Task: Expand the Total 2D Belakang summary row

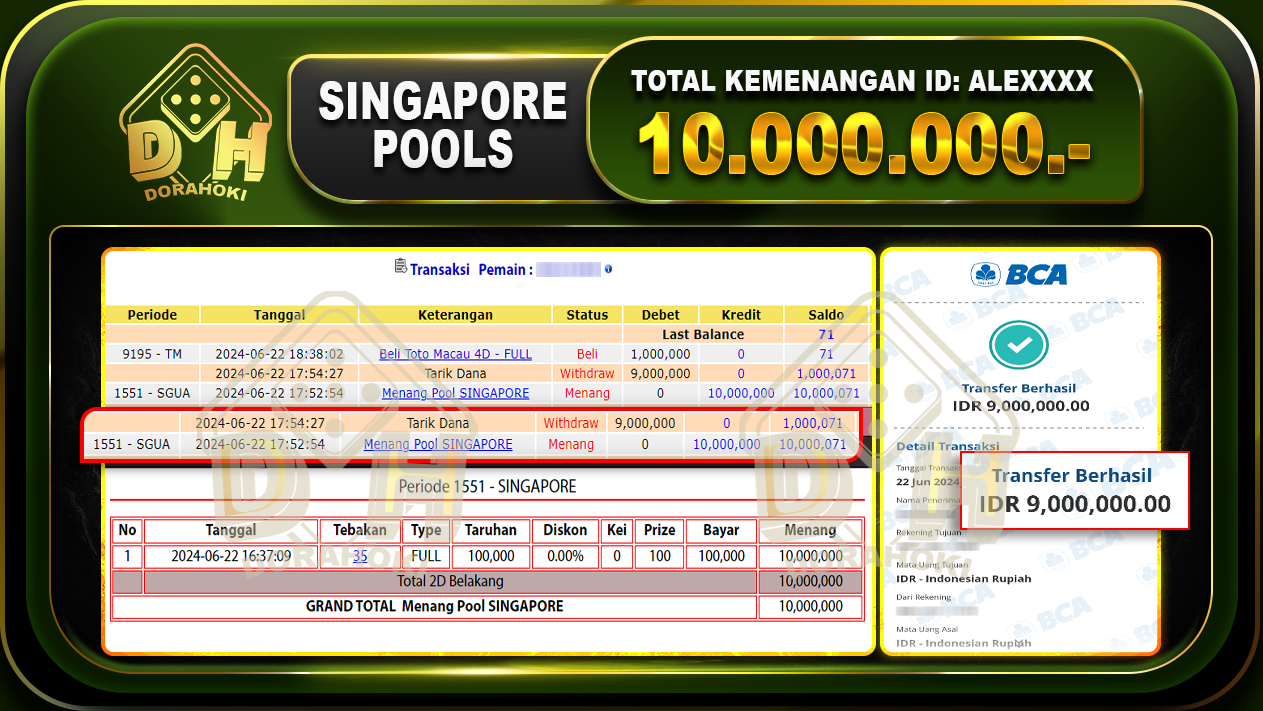Action: (x=452, y=581)
